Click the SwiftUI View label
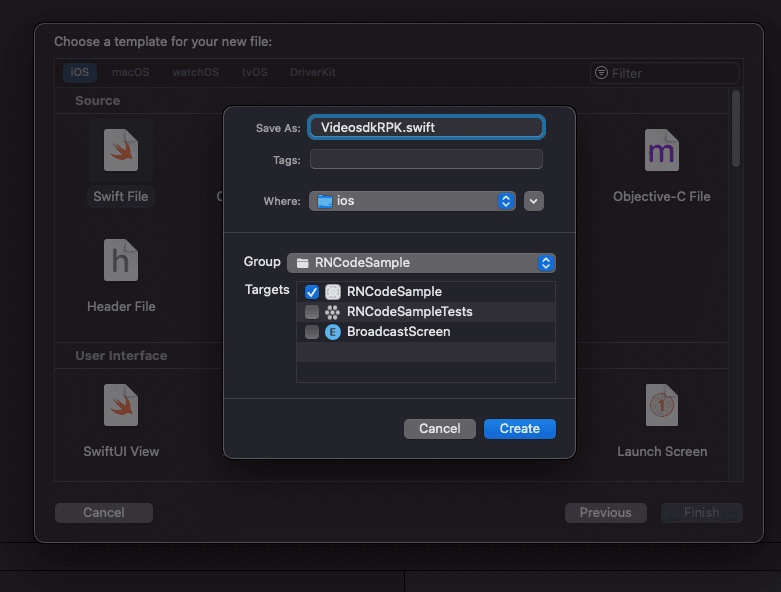 pyautogui.click(x=121, y=451)
